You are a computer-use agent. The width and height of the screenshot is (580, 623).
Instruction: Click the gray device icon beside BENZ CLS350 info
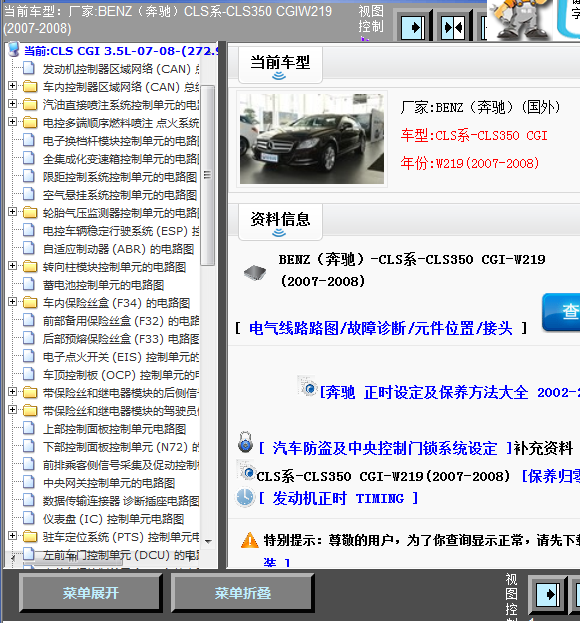point(255,273)
